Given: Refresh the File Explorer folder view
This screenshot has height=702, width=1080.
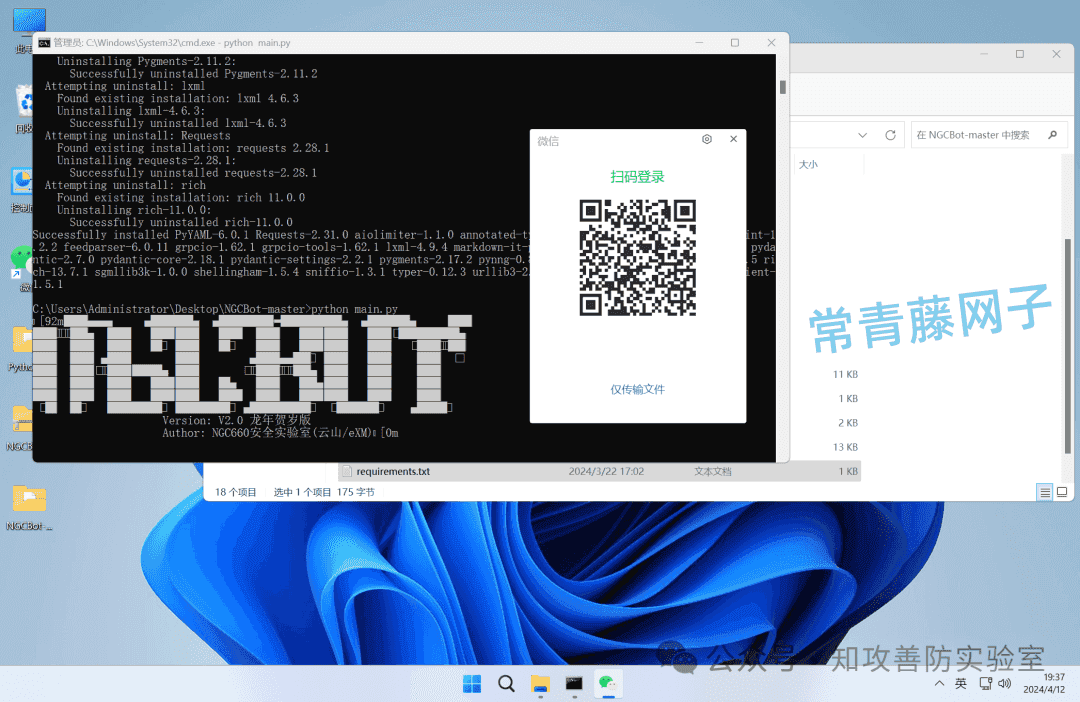Looking at the screenshot, I should (x=891, y=135).
